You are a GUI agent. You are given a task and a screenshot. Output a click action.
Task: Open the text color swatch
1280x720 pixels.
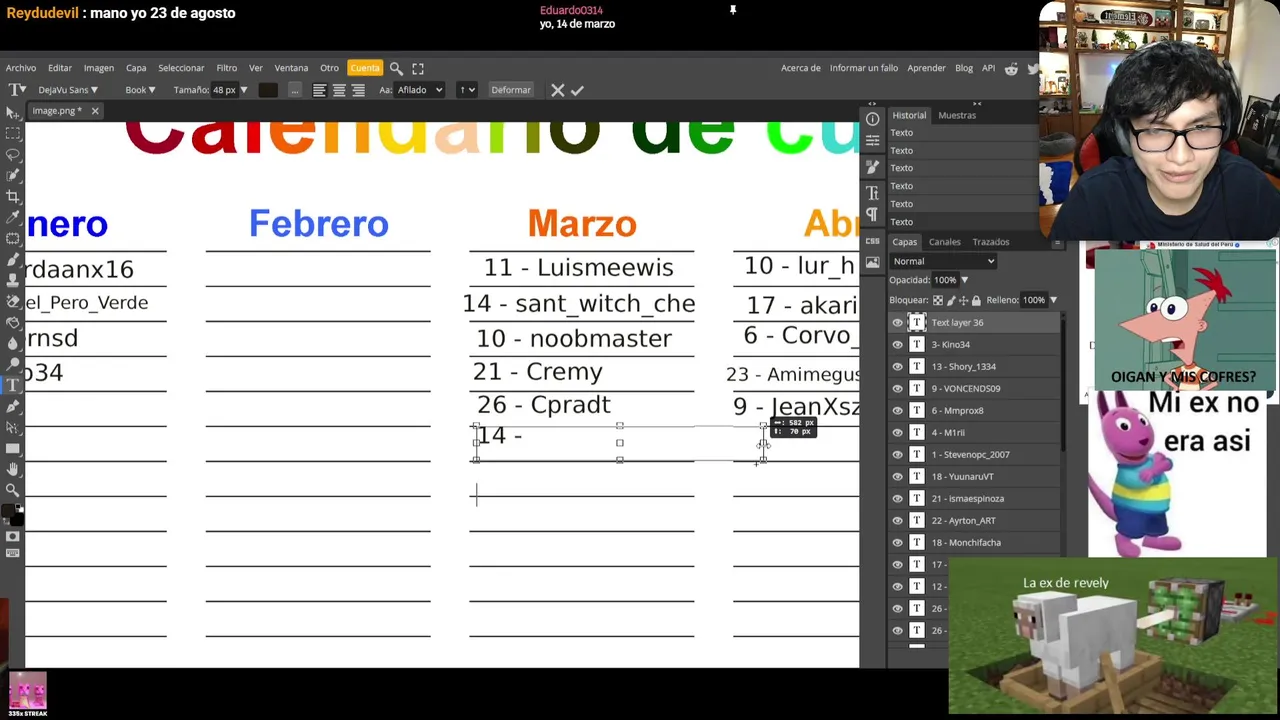point(268,90)
